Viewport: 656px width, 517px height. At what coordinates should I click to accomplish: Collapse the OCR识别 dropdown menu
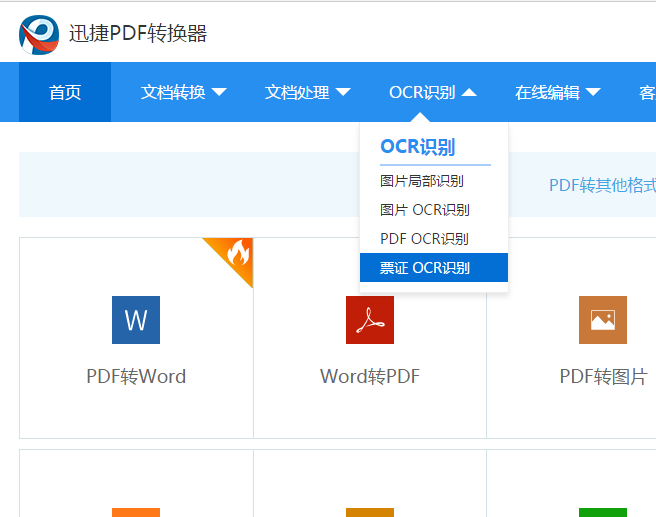click(x=433, y=92)
